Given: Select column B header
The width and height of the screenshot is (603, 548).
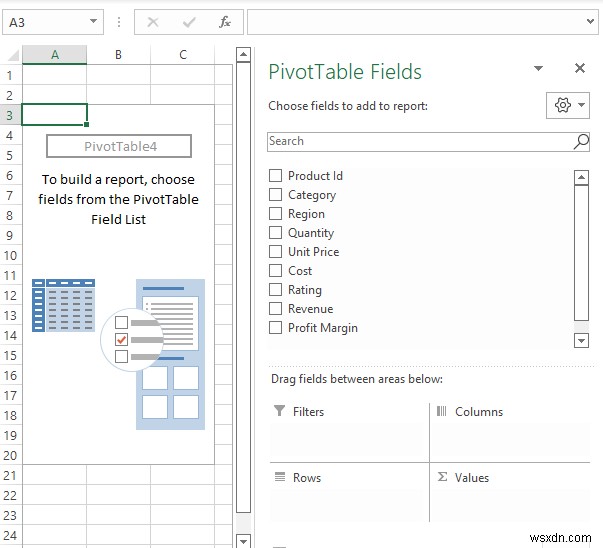Looking at the screenshot, I should point(118,55).
